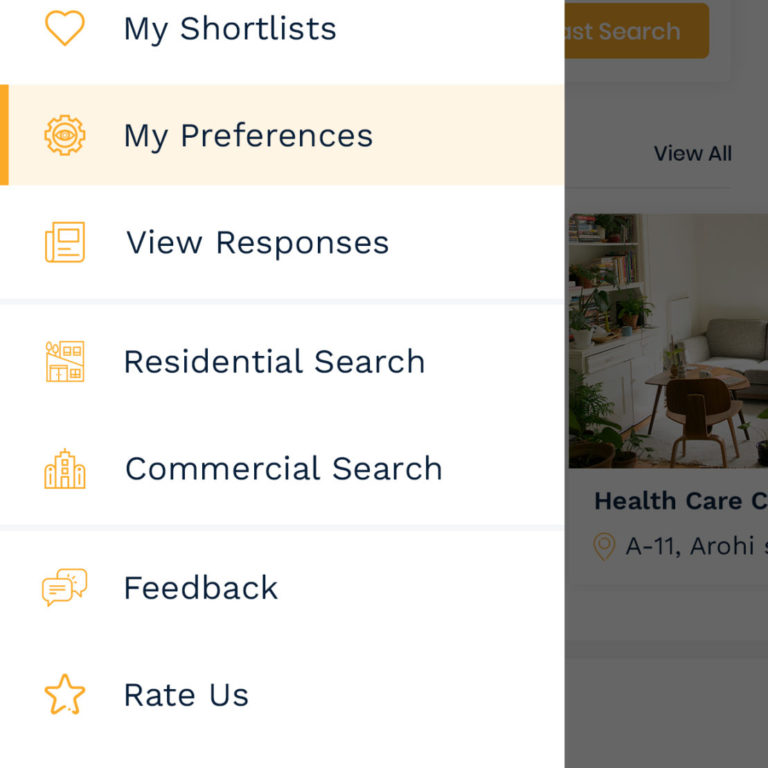Click the gear-eye My Preferences icon

[65, 135]
